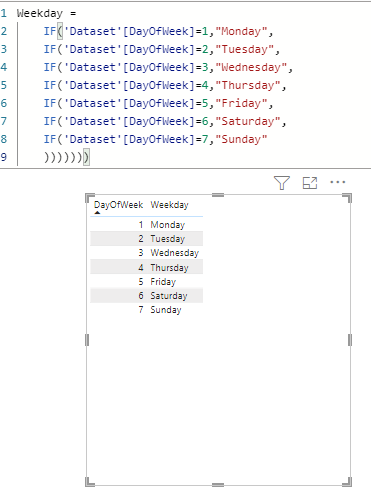The image size is (371, 492).
Task: Open the visual filter icon
Action: [x=282, y=183]
